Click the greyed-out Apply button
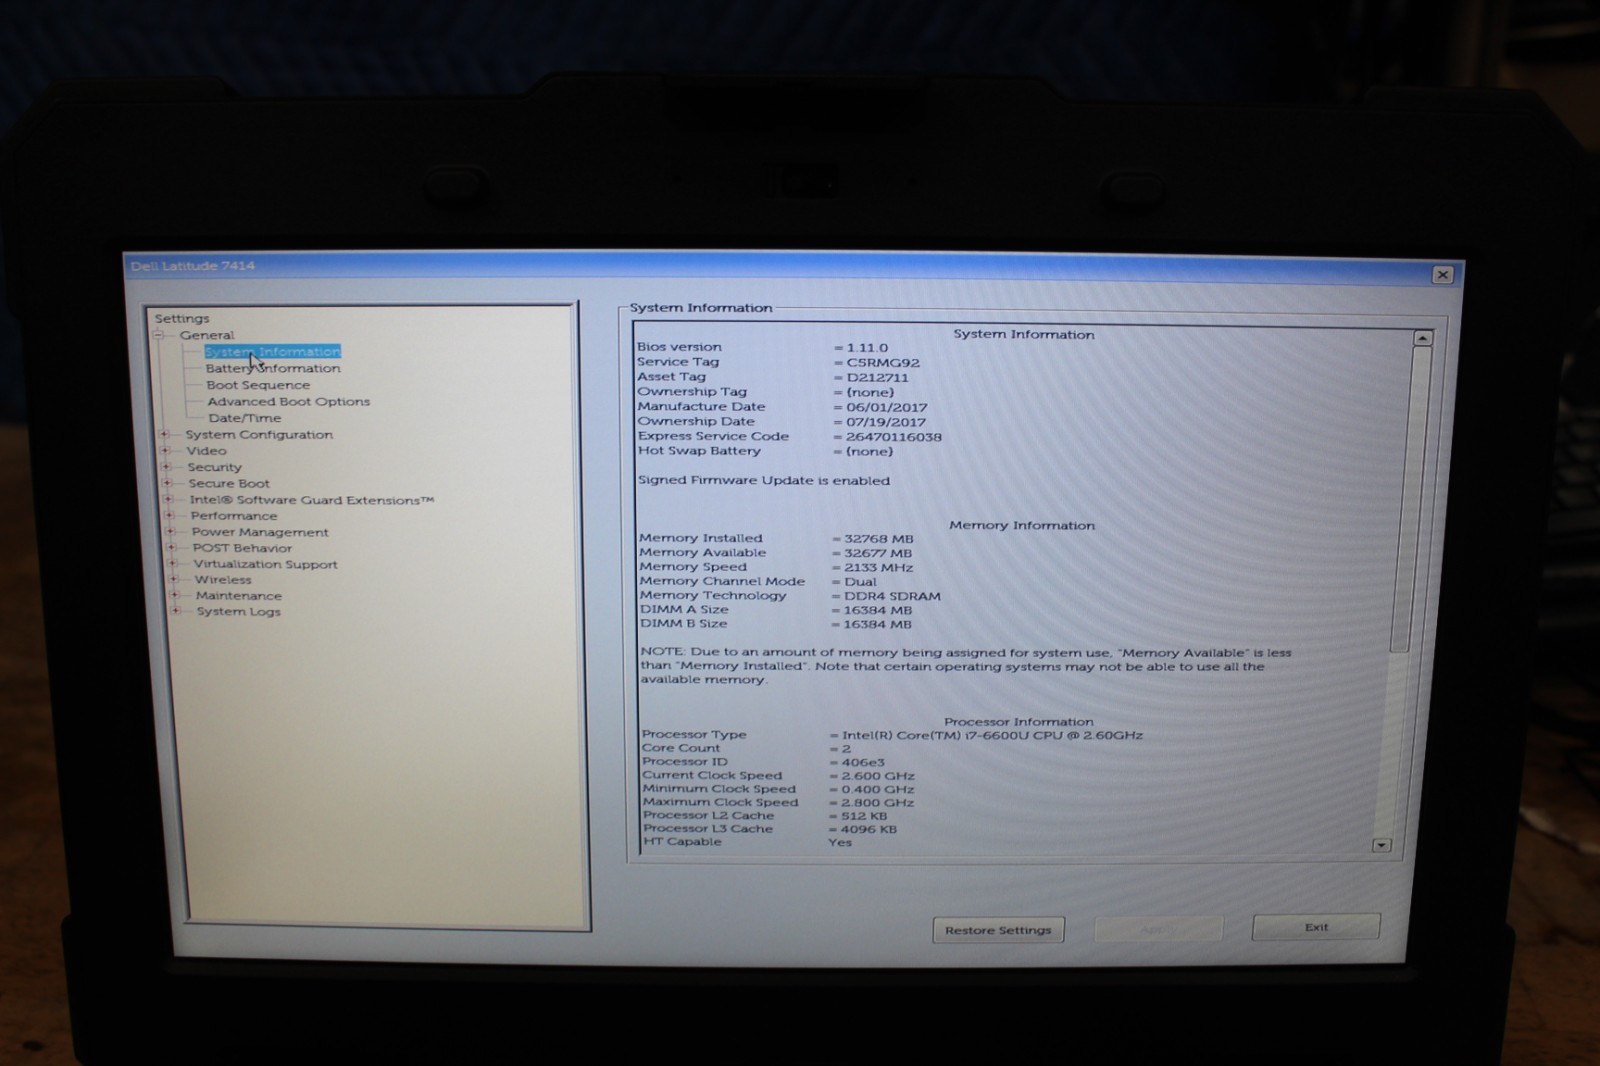The image size is (1600, 1066). pos(1158,929)
